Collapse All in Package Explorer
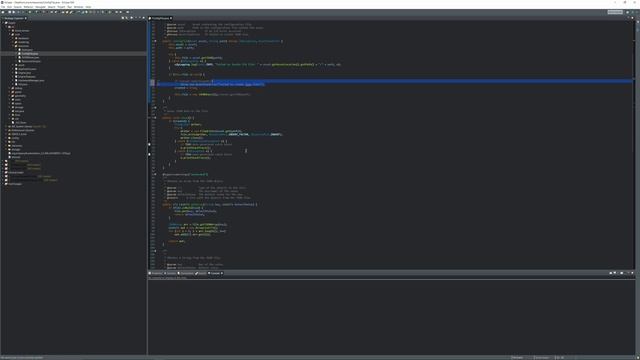The height and width of the screenshot is (360, 640). (123, 18)
